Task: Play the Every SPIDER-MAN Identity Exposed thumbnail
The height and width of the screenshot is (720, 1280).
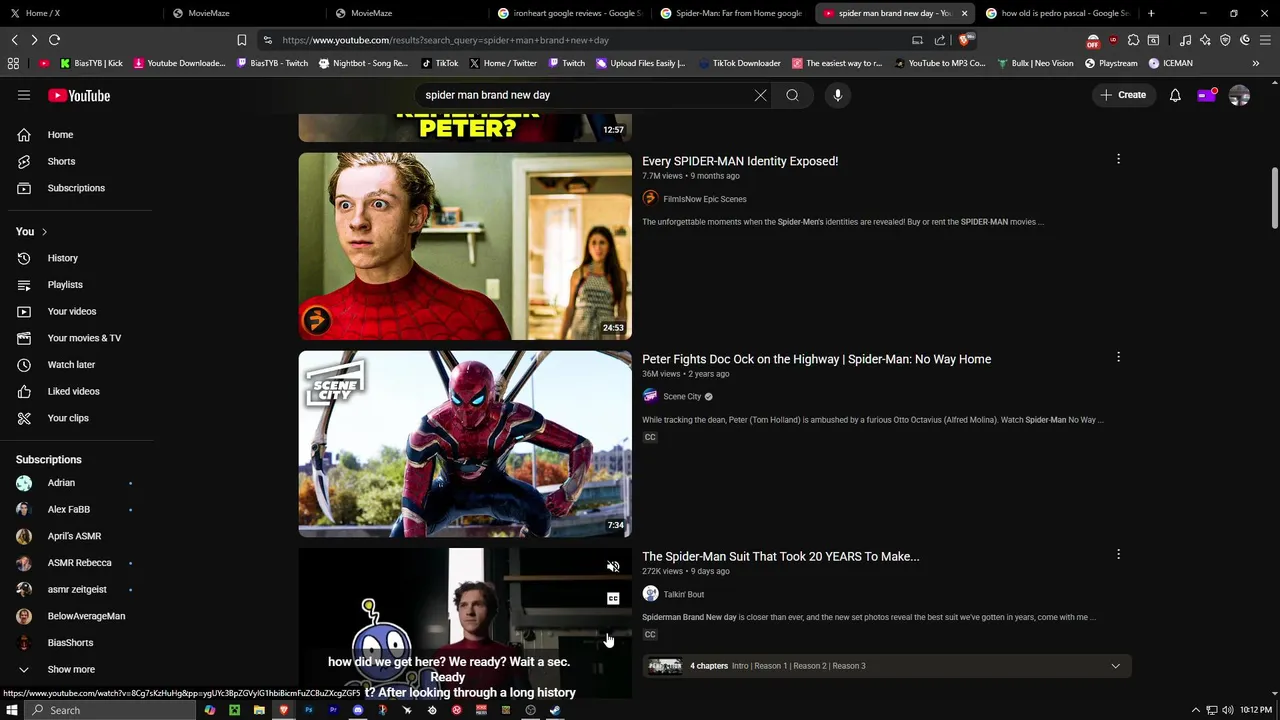Action: click(x=465, y=246)
